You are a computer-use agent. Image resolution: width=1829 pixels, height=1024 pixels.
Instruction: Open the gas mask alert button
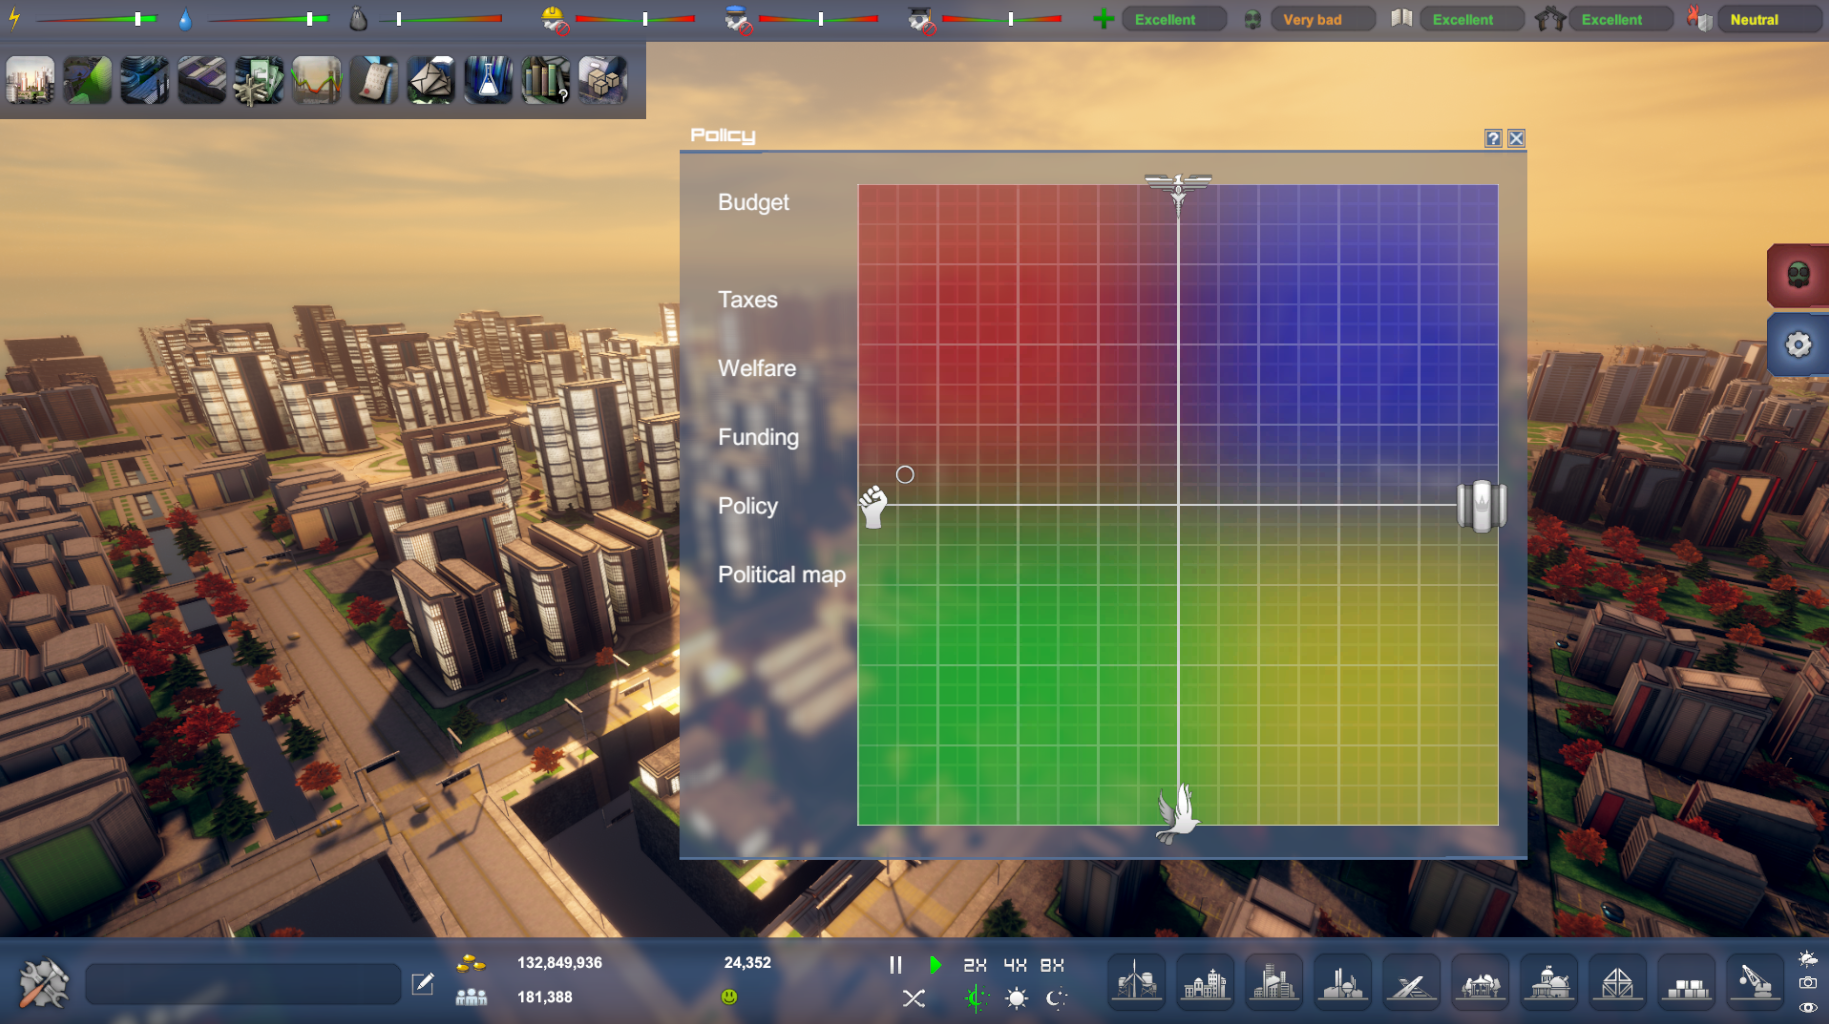(x=1798, y=275)
